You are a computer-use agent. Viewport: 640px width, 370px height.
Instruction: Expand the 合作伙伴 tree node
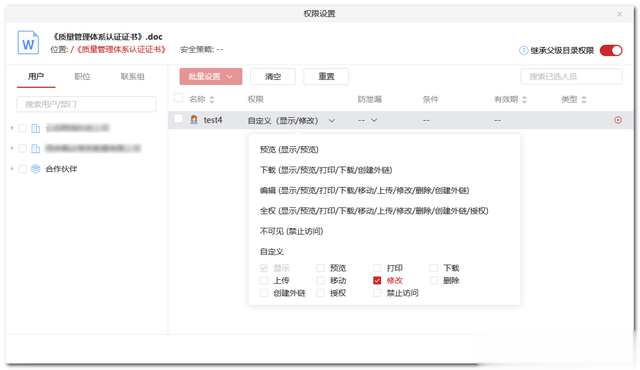[12, 168]
